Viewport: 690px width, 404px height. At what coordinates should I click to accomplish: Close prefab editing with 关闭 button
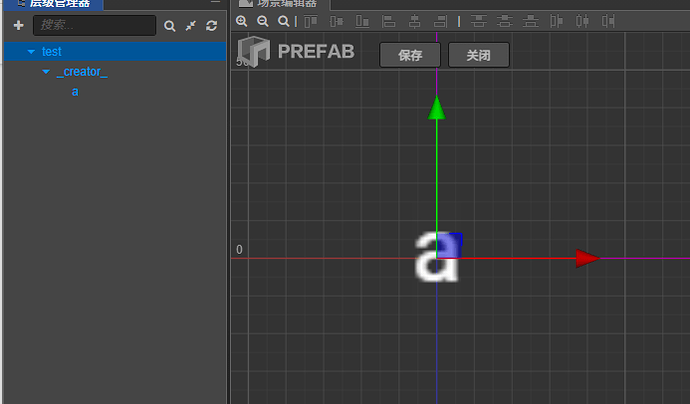pyautogui.click(x=479, y=55)
